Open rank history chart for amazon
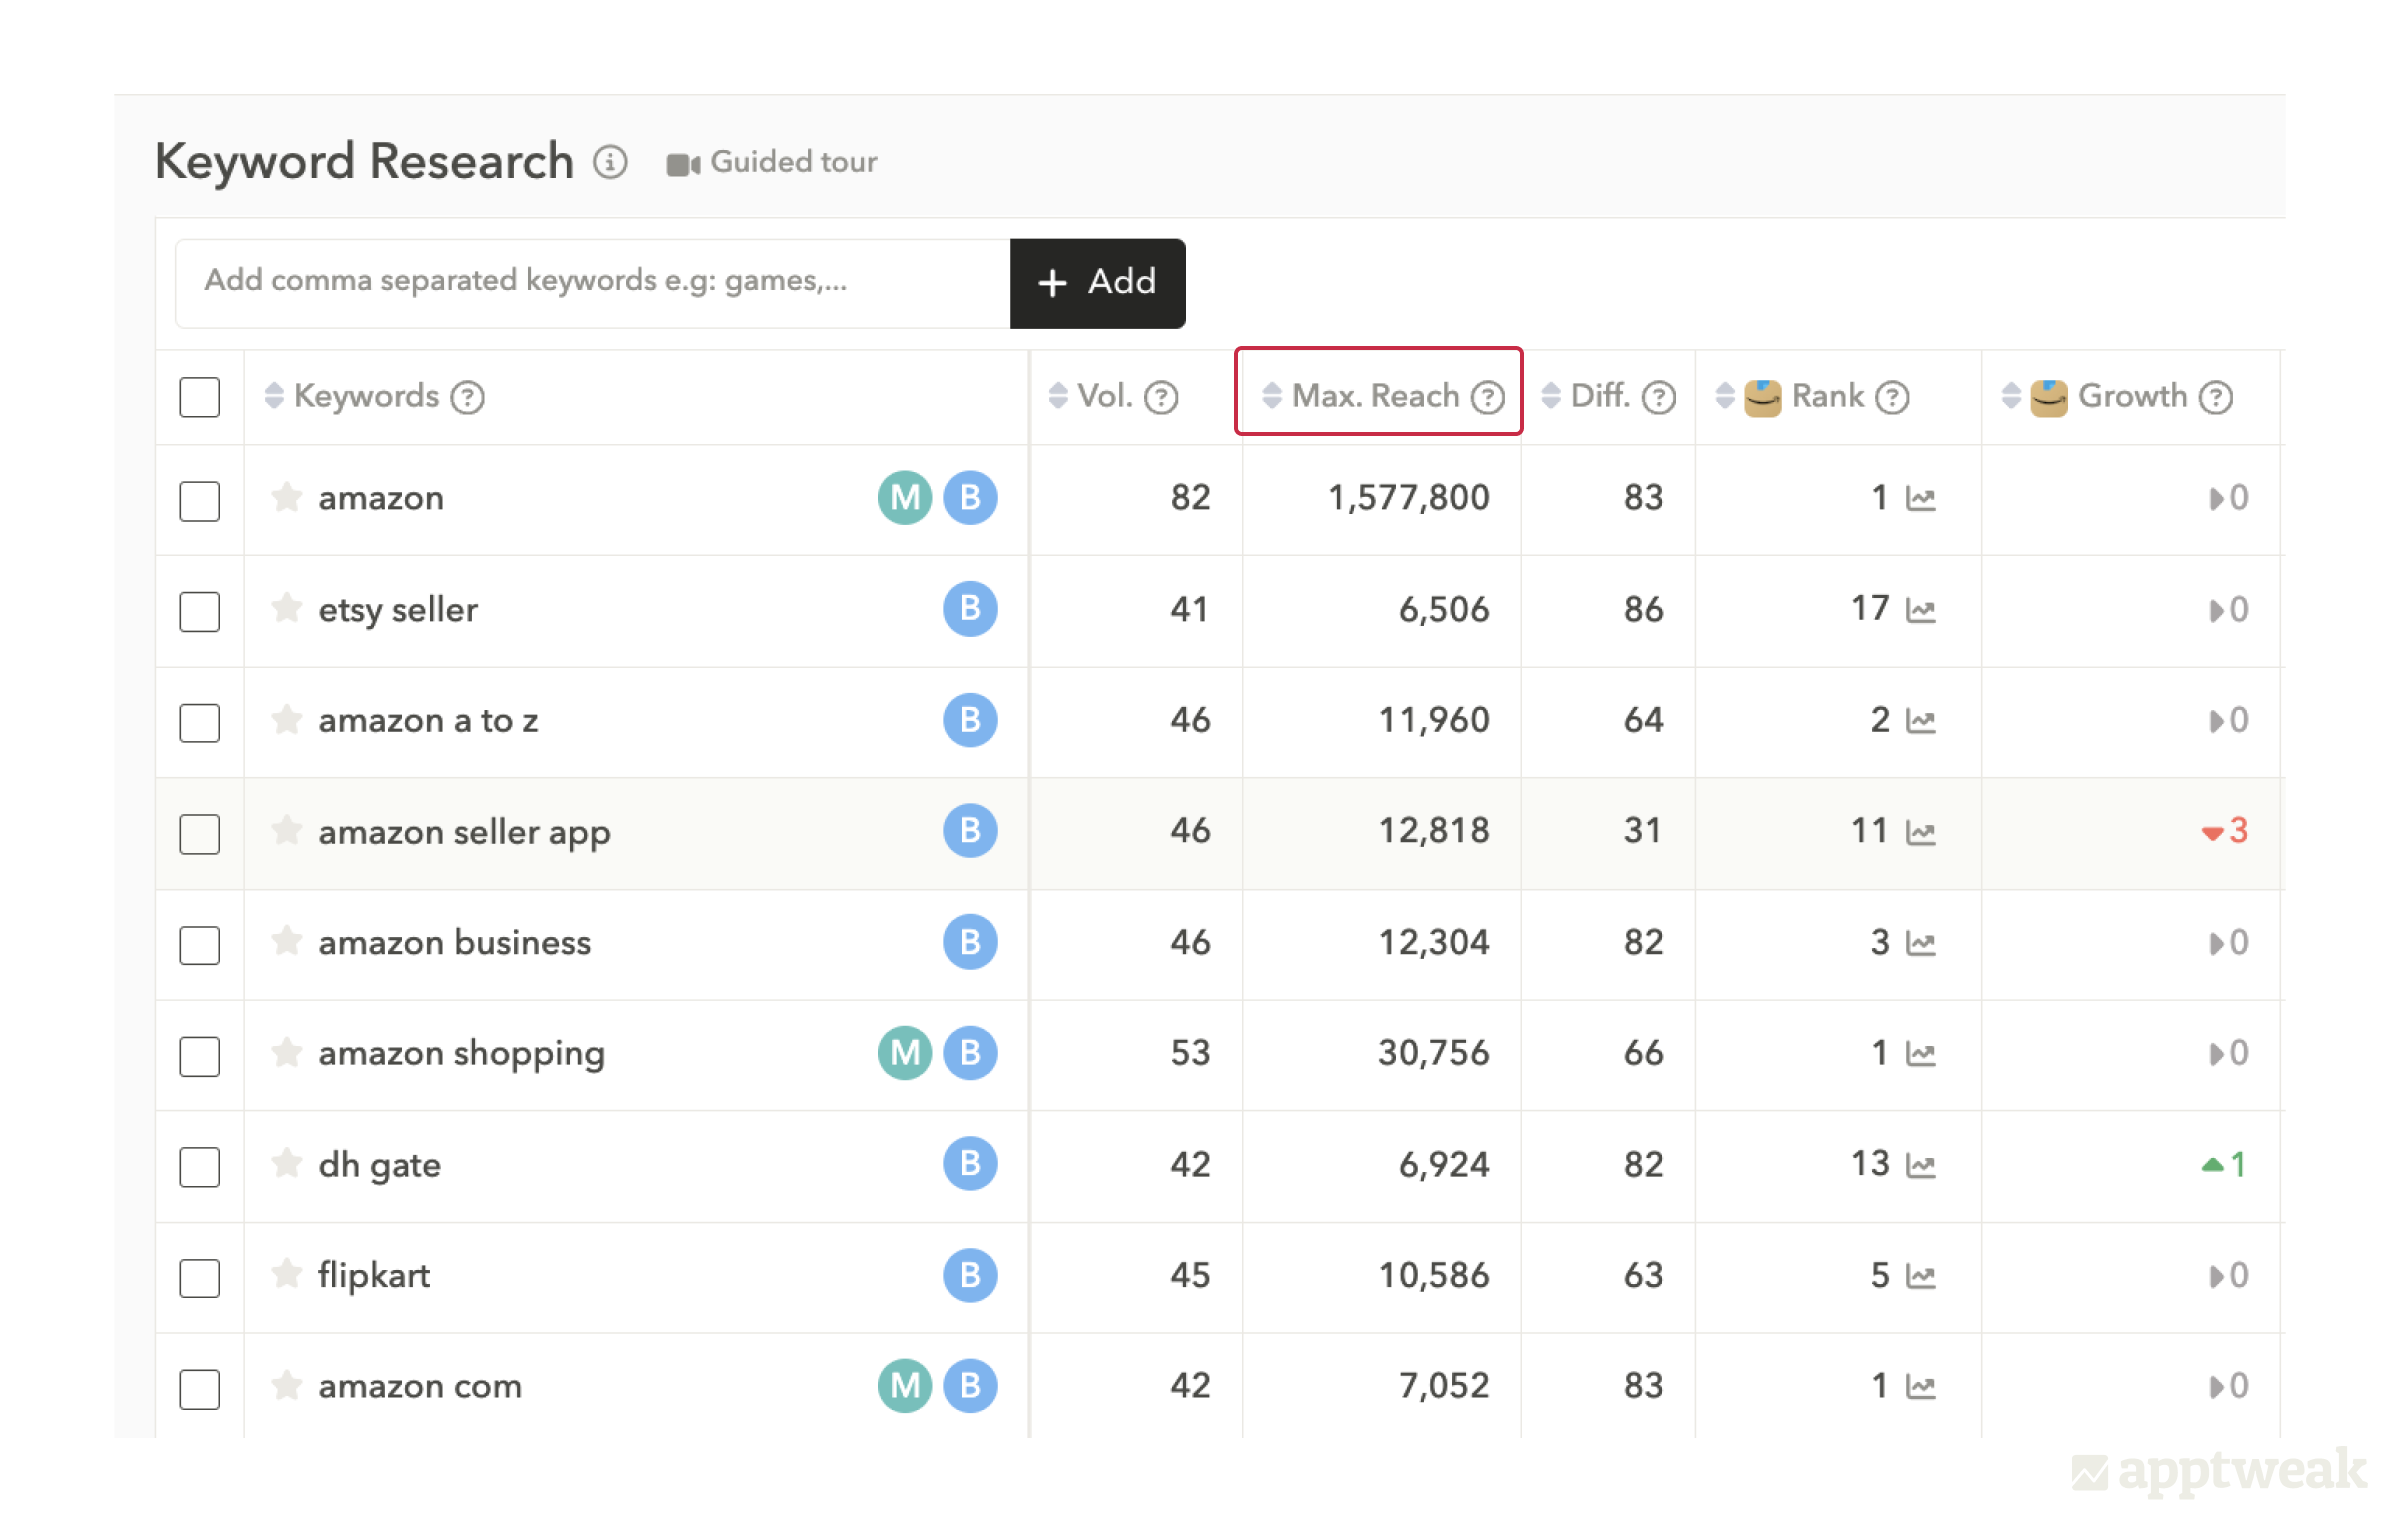2400x1534 pixels. point(1921,499)
